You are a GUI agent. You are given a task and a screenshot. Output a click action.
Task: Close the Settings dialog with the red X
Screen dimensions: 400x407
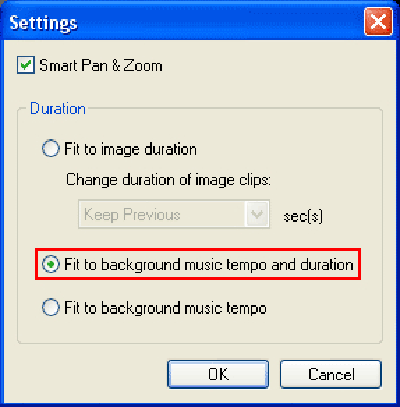[378, 22]
